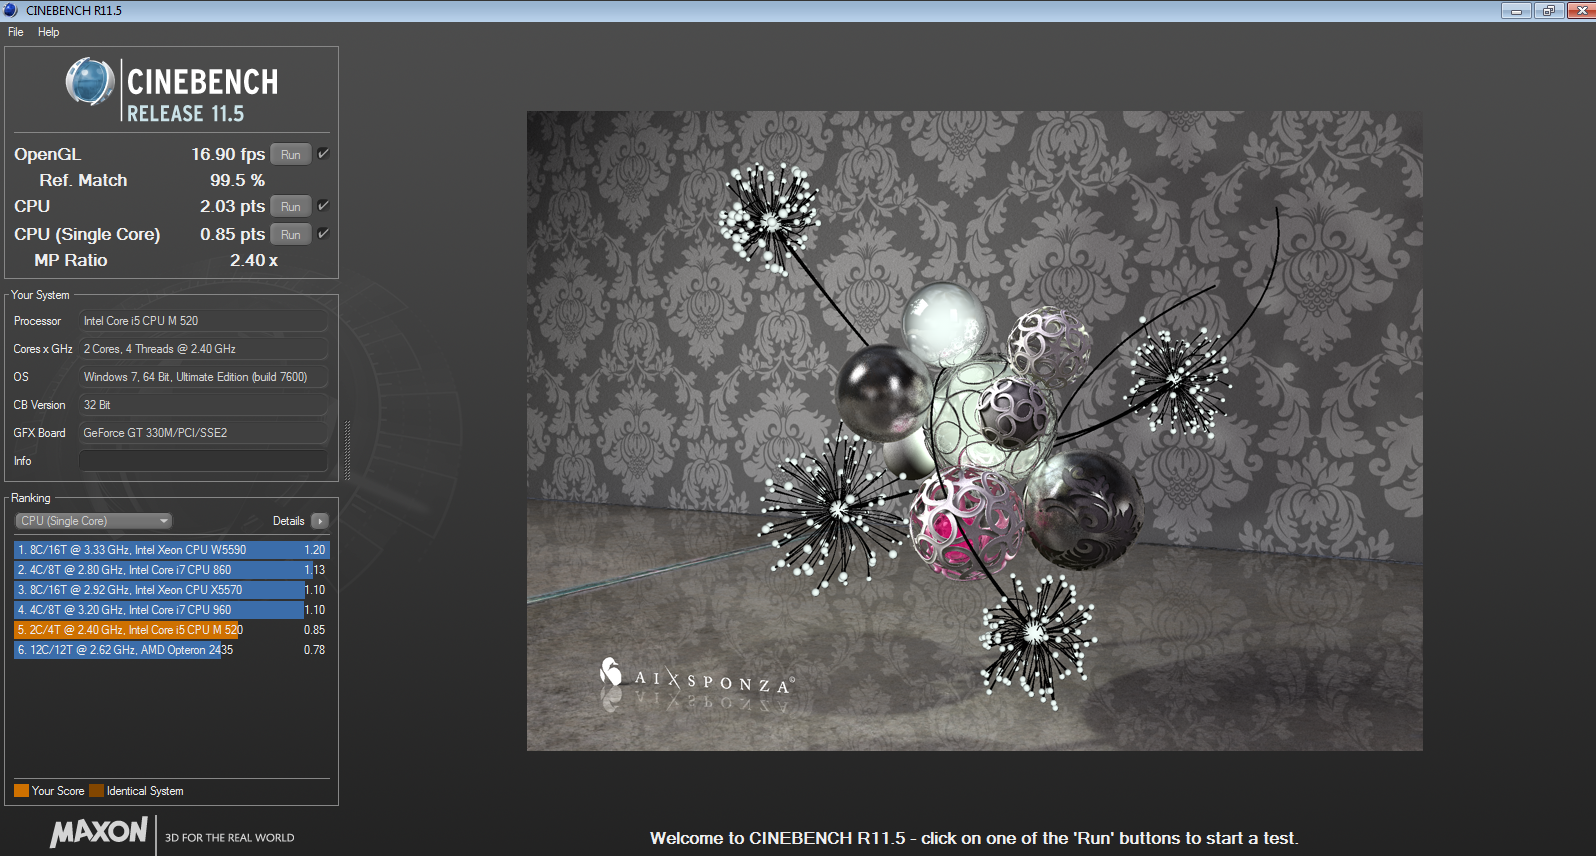Run the OpenGL benchmark
The width and height of the screenshot is (1596, 856).
290,155
